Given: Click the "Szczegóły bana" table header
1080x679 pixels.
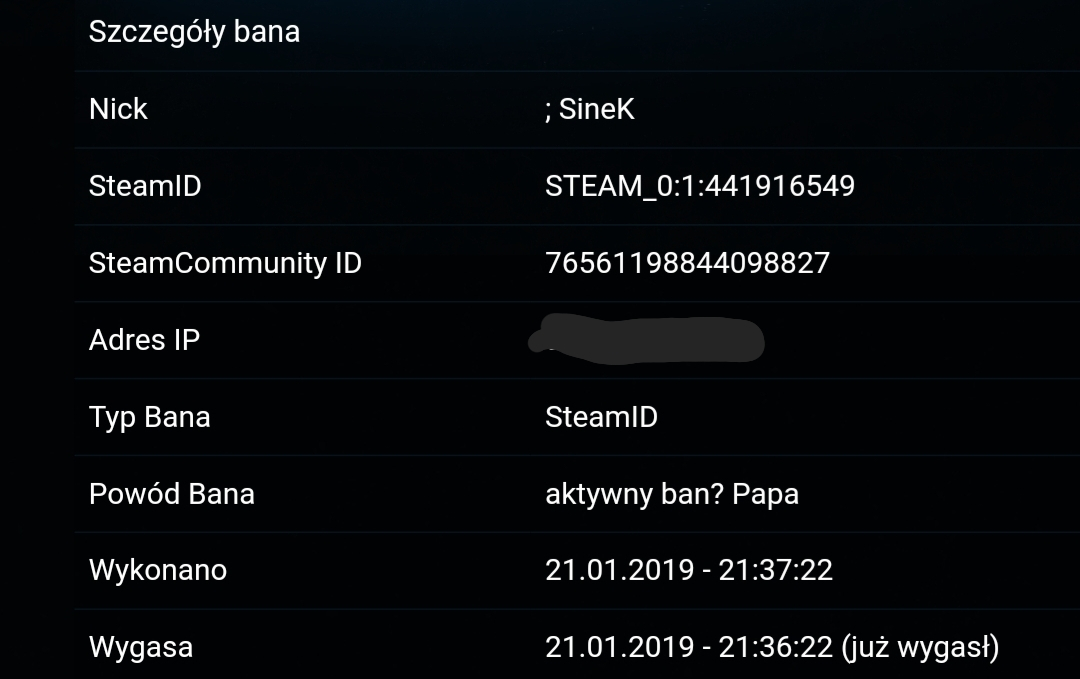Looking at the screenshot, I should (194, 32).
